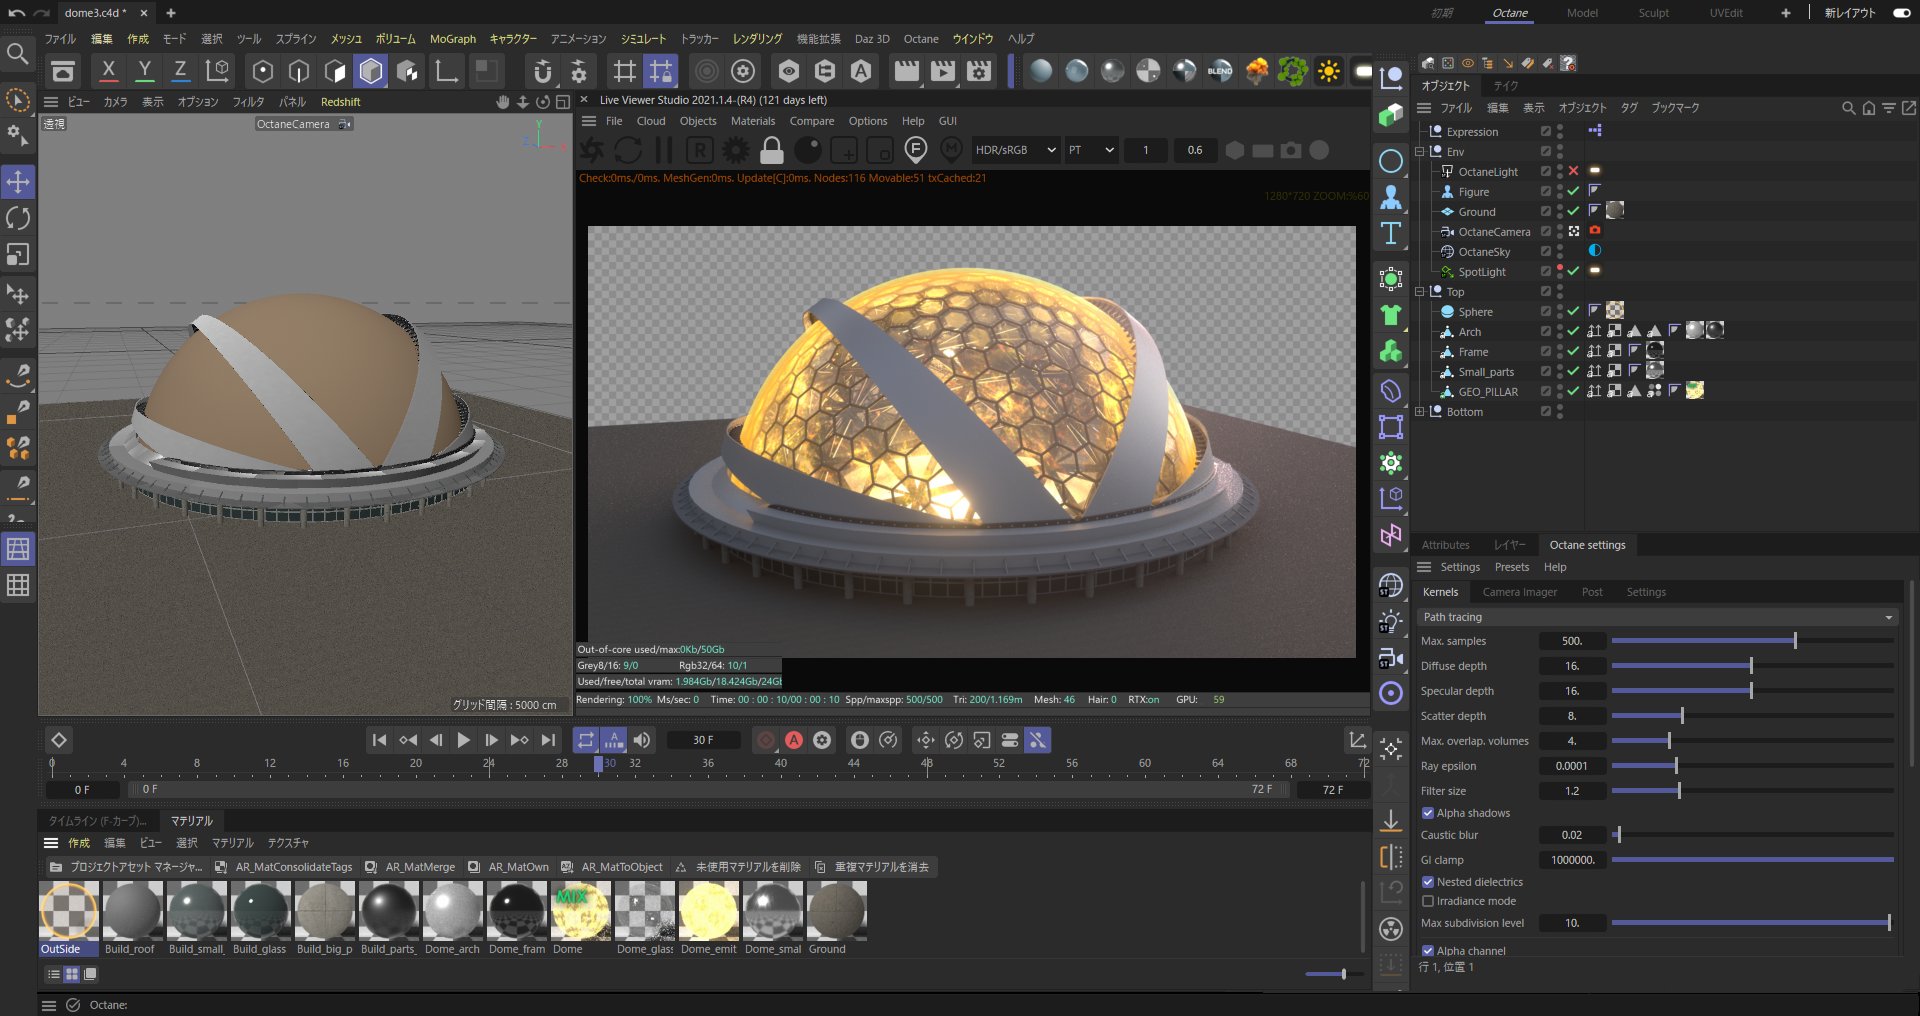The image size is (1920, 1016).
Task: Select the Move tool in left toolbar
Action: (x=18, y=182)
